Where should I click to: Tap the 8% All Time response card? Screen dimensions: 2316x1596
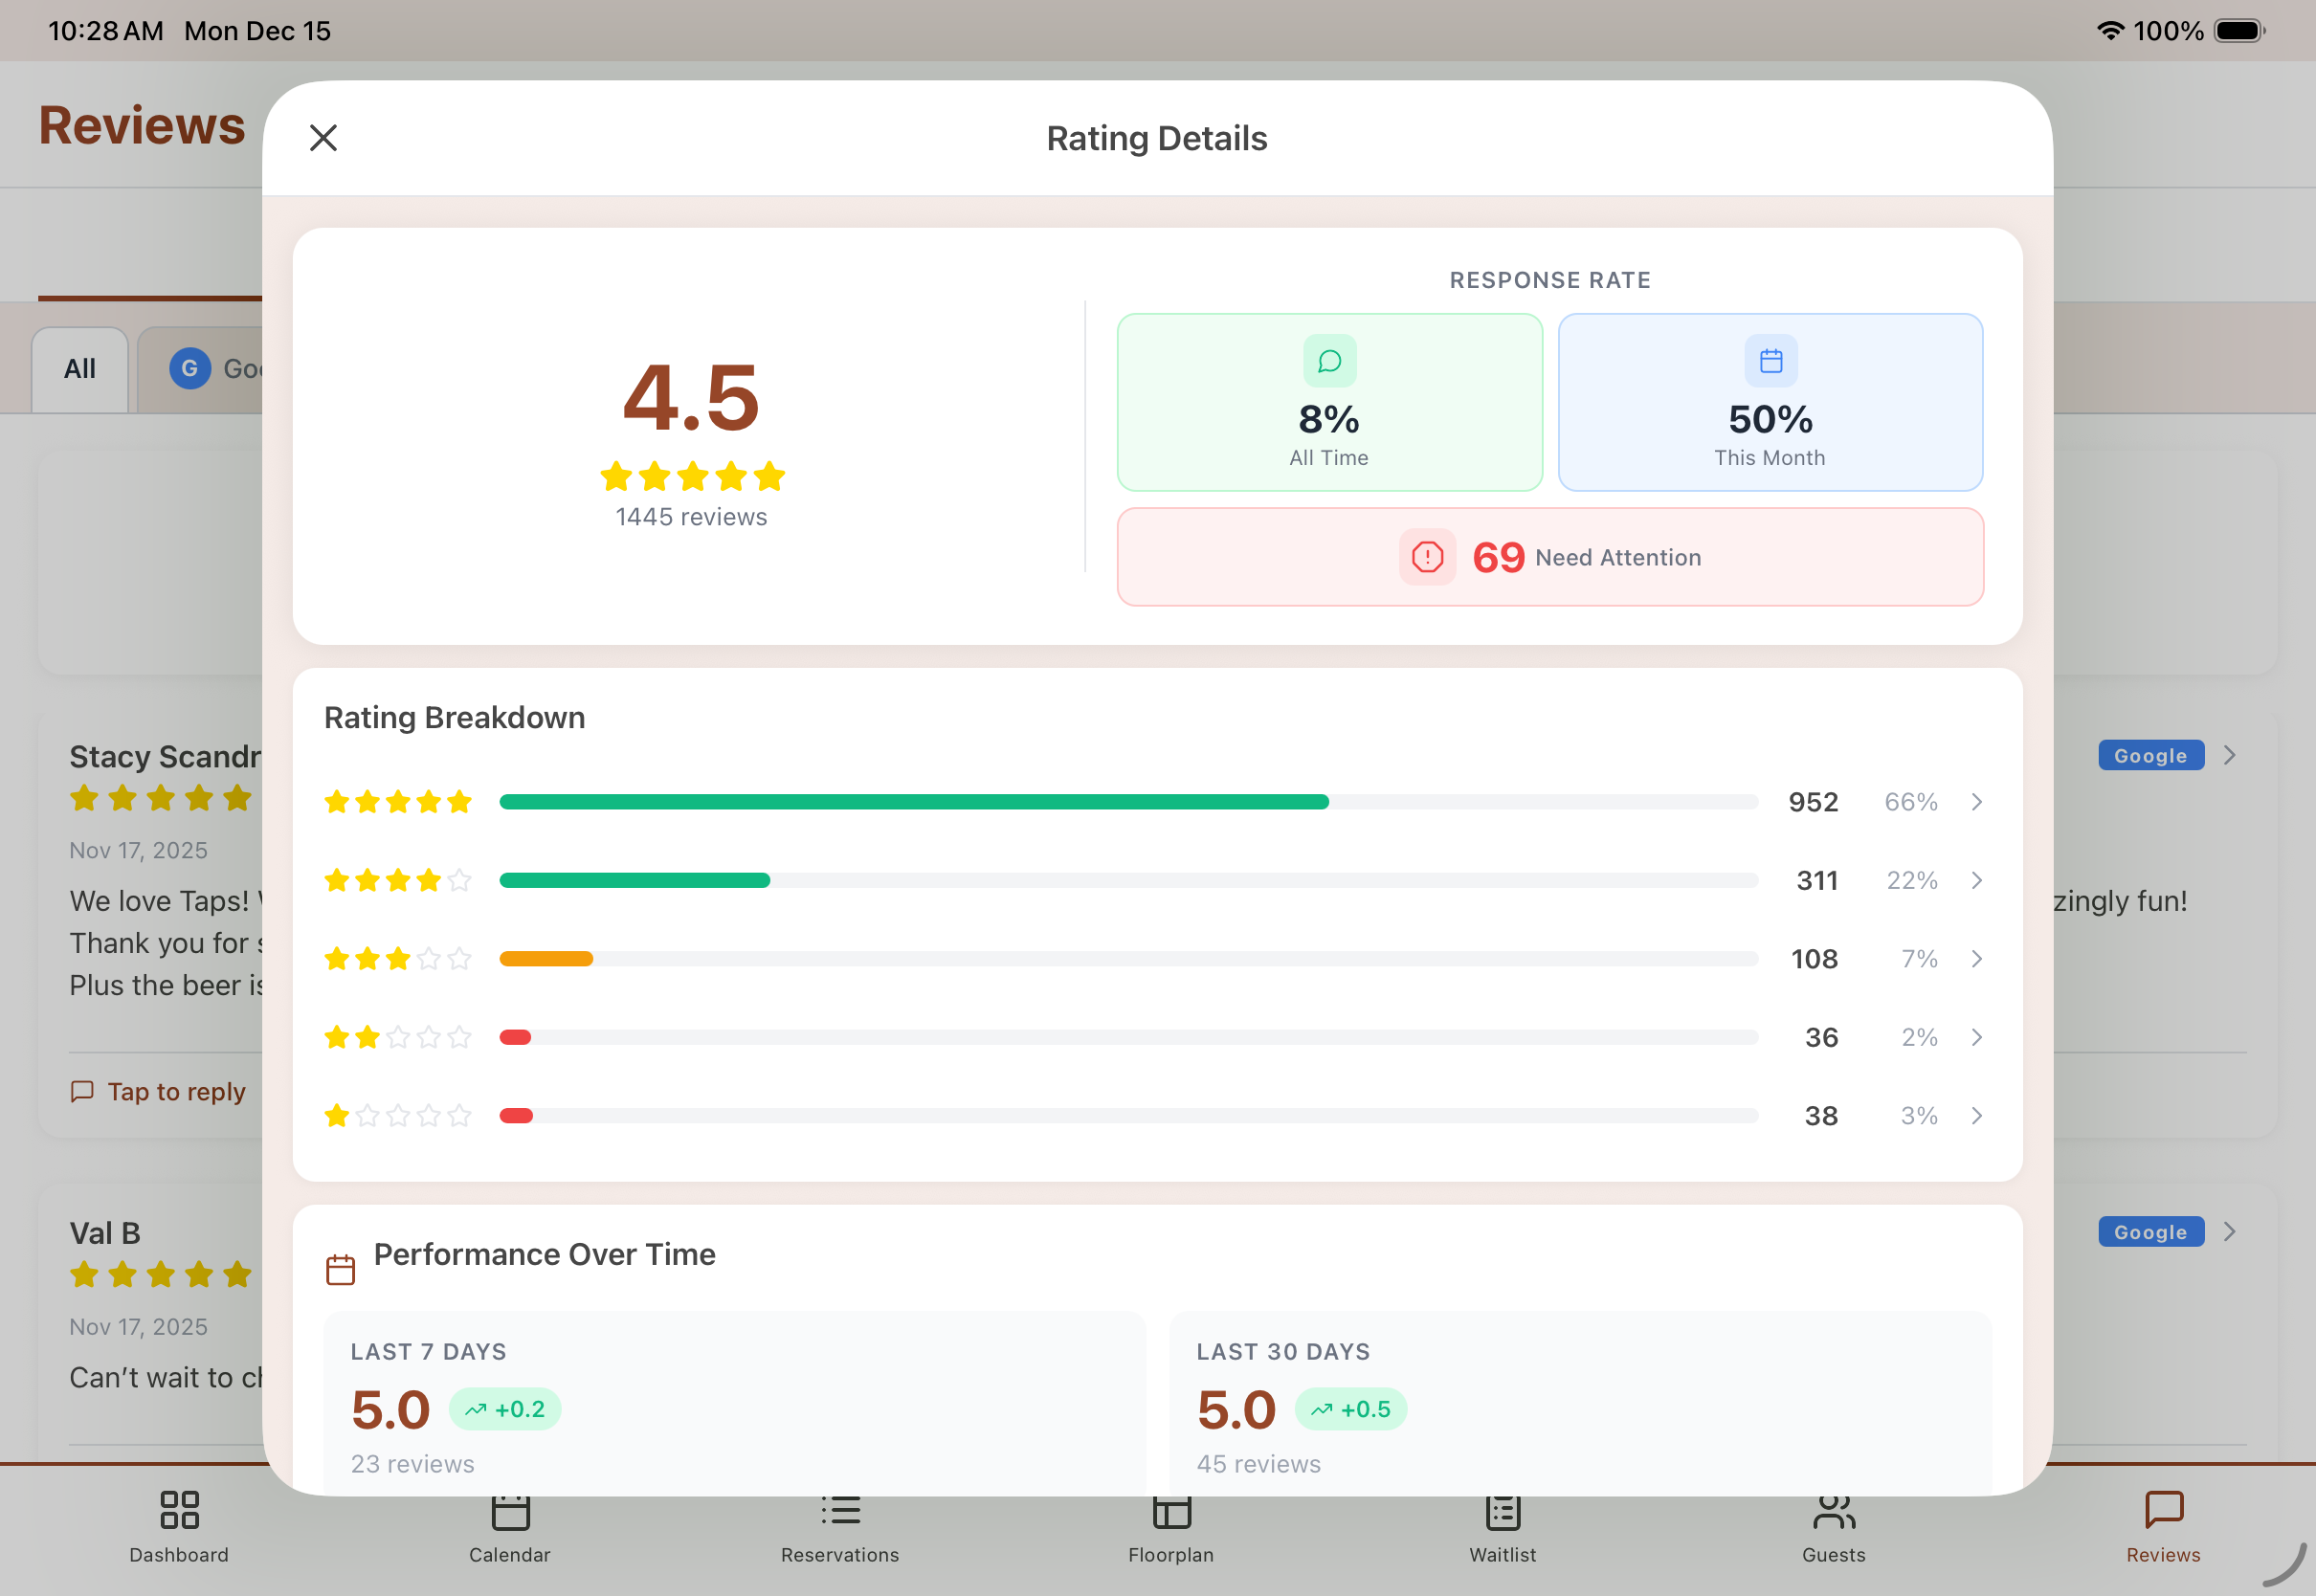[x=1328, y=420]
